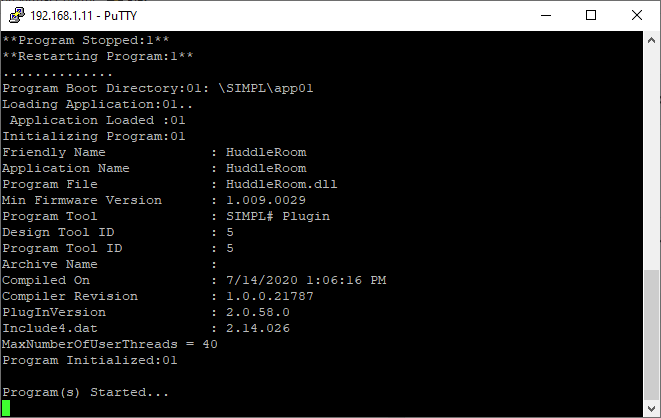Click the scrollbar up arrow
661x418 pixels.
click(x=651, y=40)
